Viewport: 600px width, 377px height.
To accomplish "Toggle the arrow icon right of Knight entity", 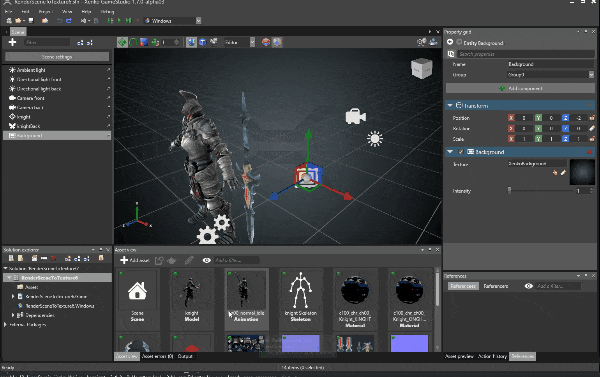I will (108, 117).
